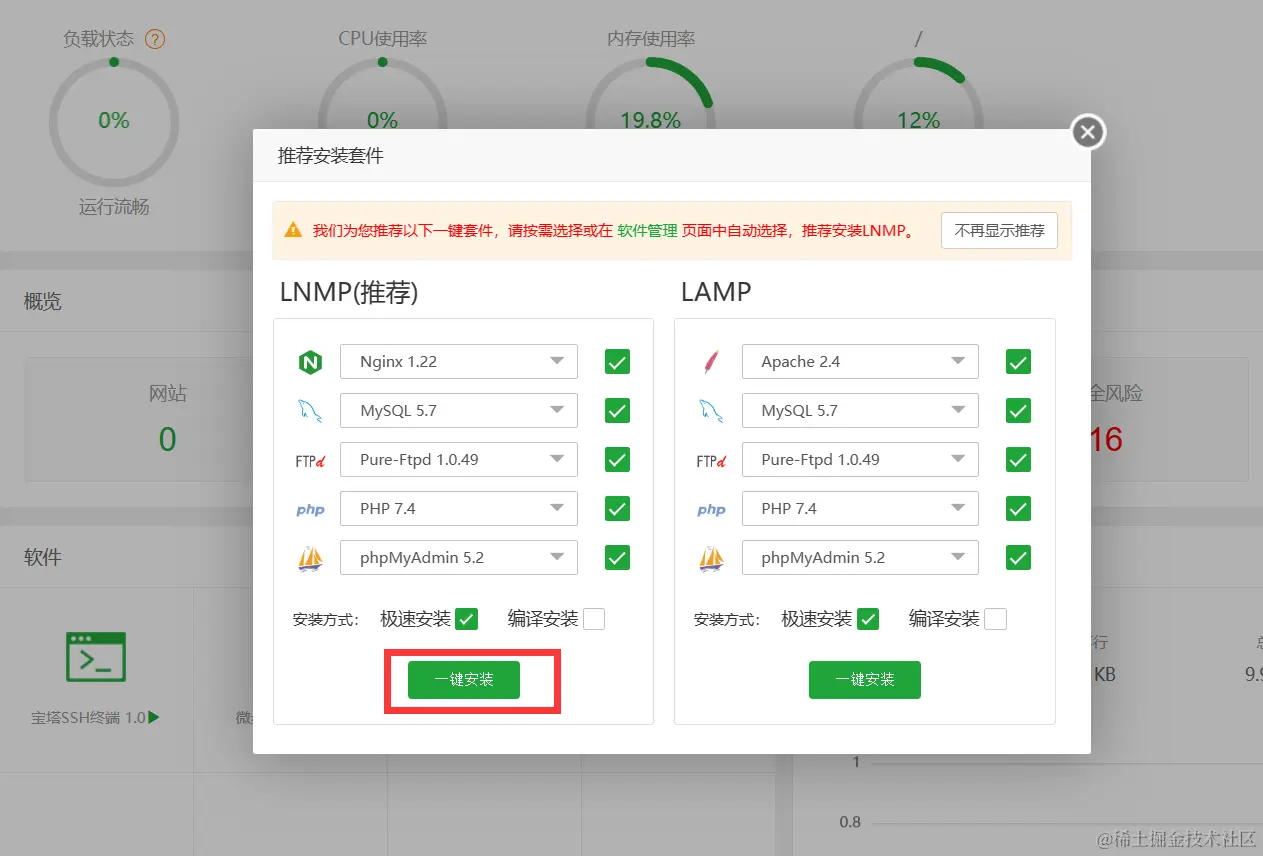Screen dimensions: 1263x856
Task: Open LNMP Pure-Ftpd 1.0.49 dropdown
Action: coord(459,460)
